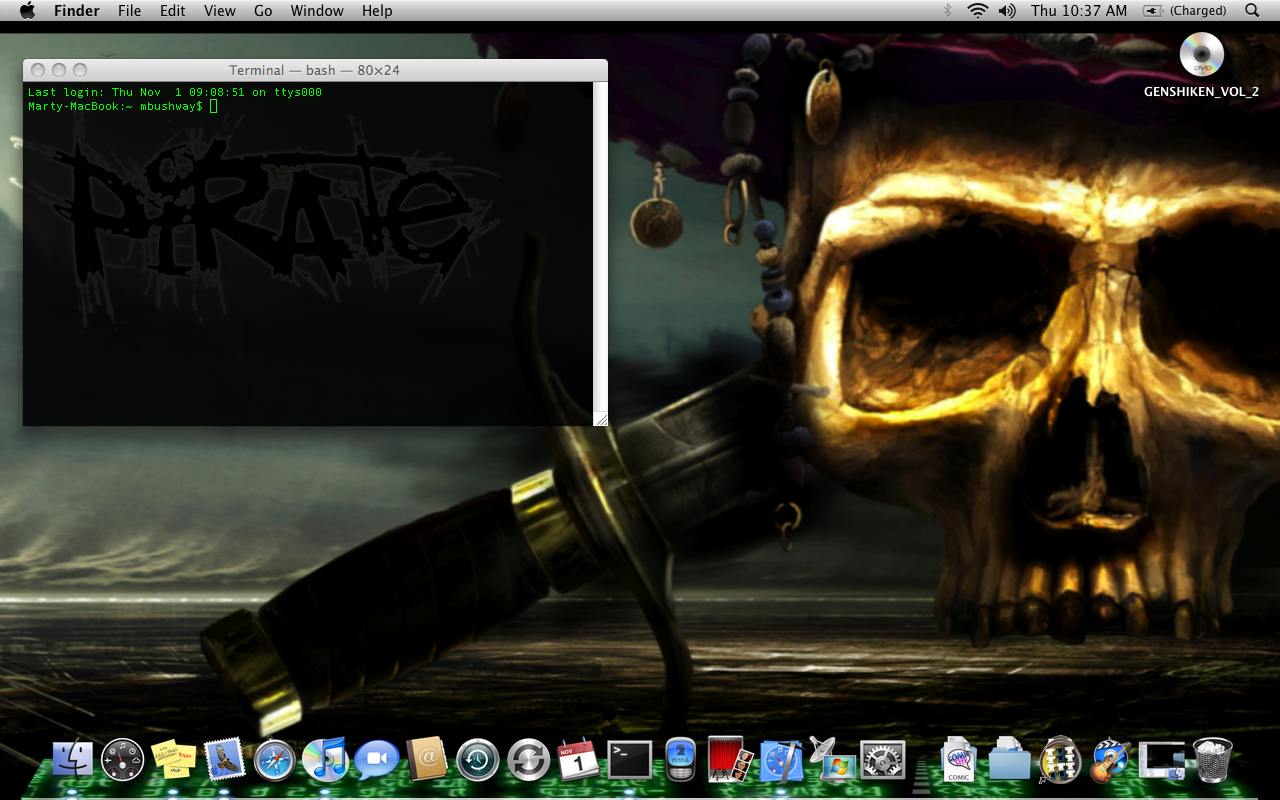Screen dimensions: 1280x800
Task: Open the Apple menu
Action: coord(27,11)
